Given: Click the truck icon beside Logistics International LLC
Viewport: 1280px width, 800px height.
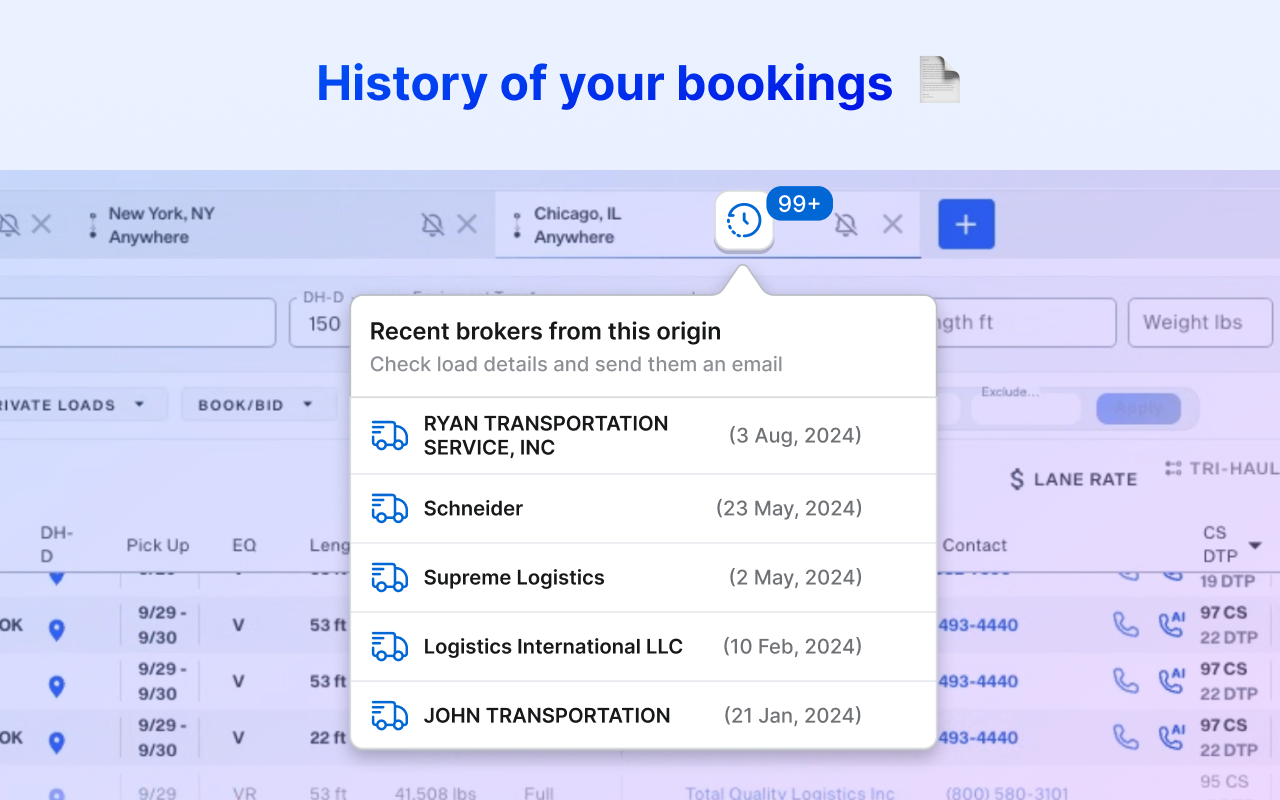Looking at the screenshot, I should pyautogui.click(x=389, y=646).
